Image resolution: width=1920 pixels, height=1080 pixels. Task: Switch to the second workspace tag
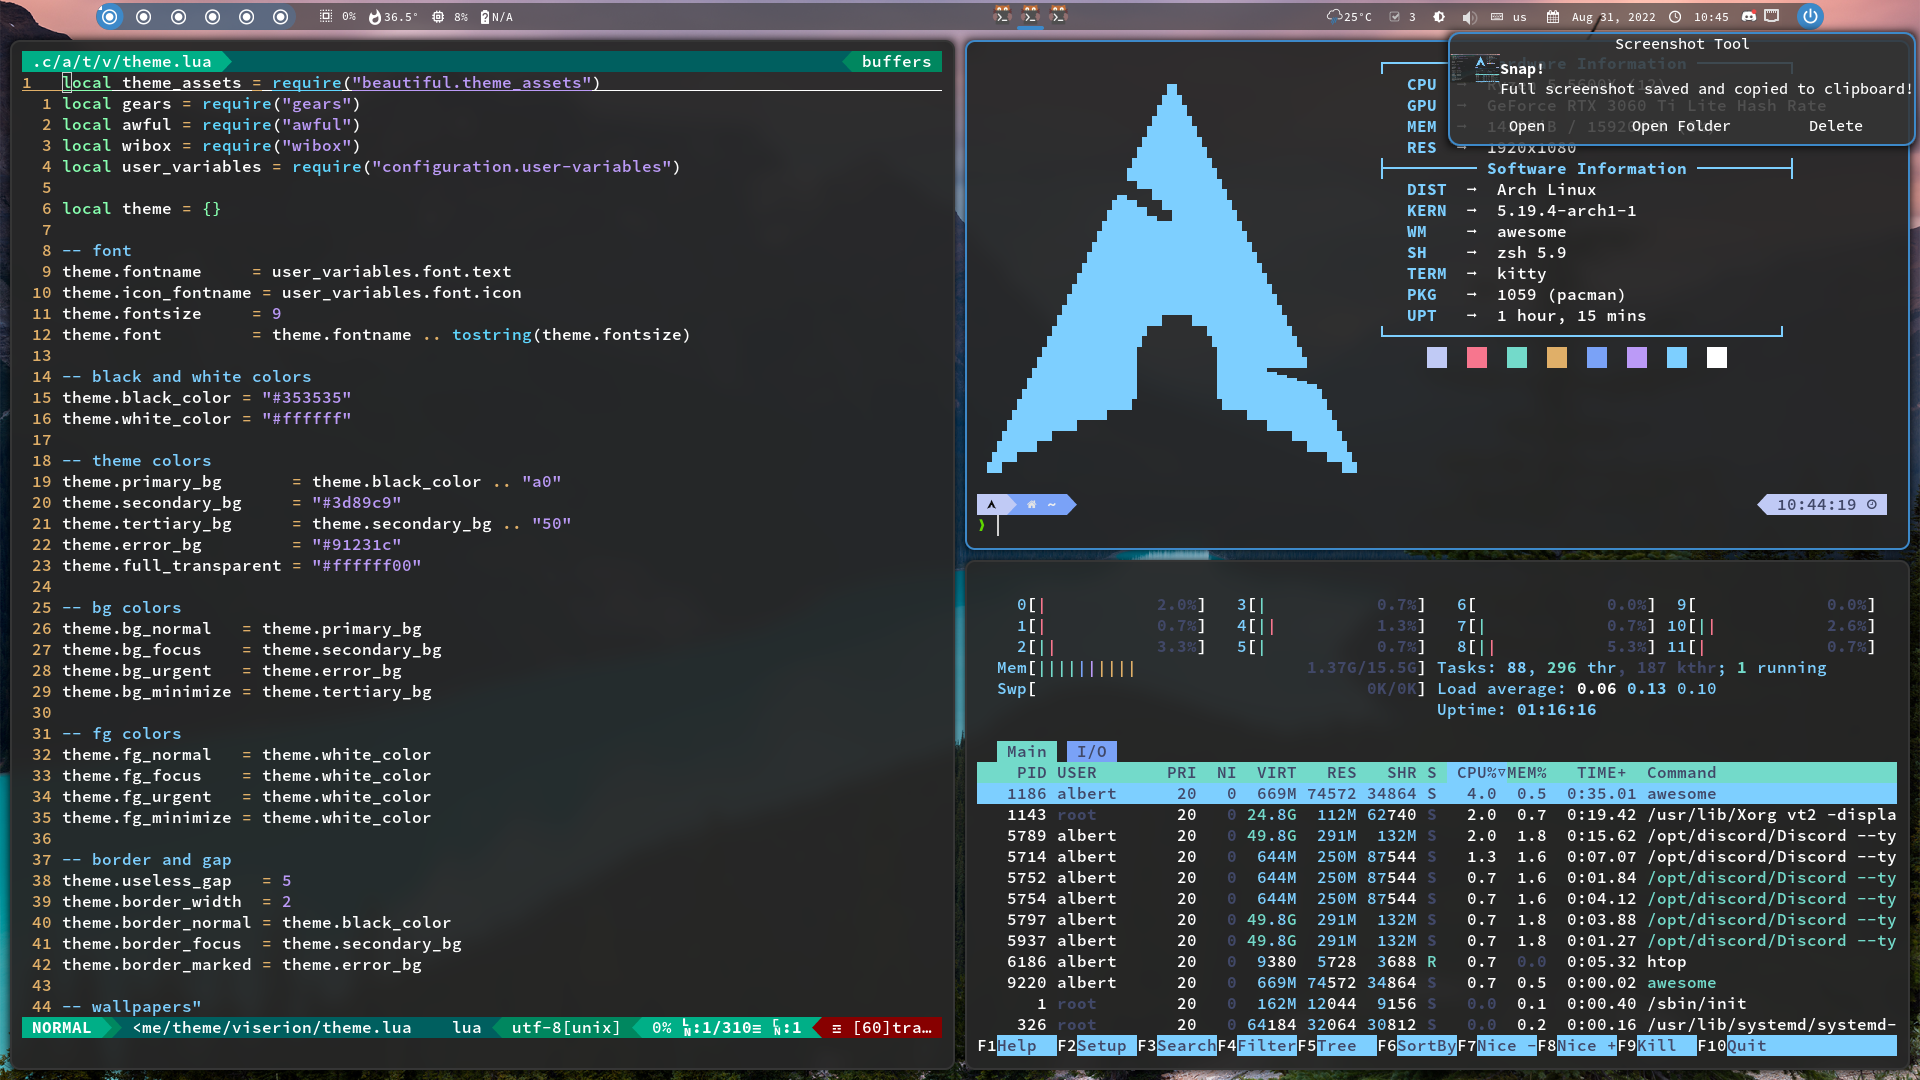(144, 16)
